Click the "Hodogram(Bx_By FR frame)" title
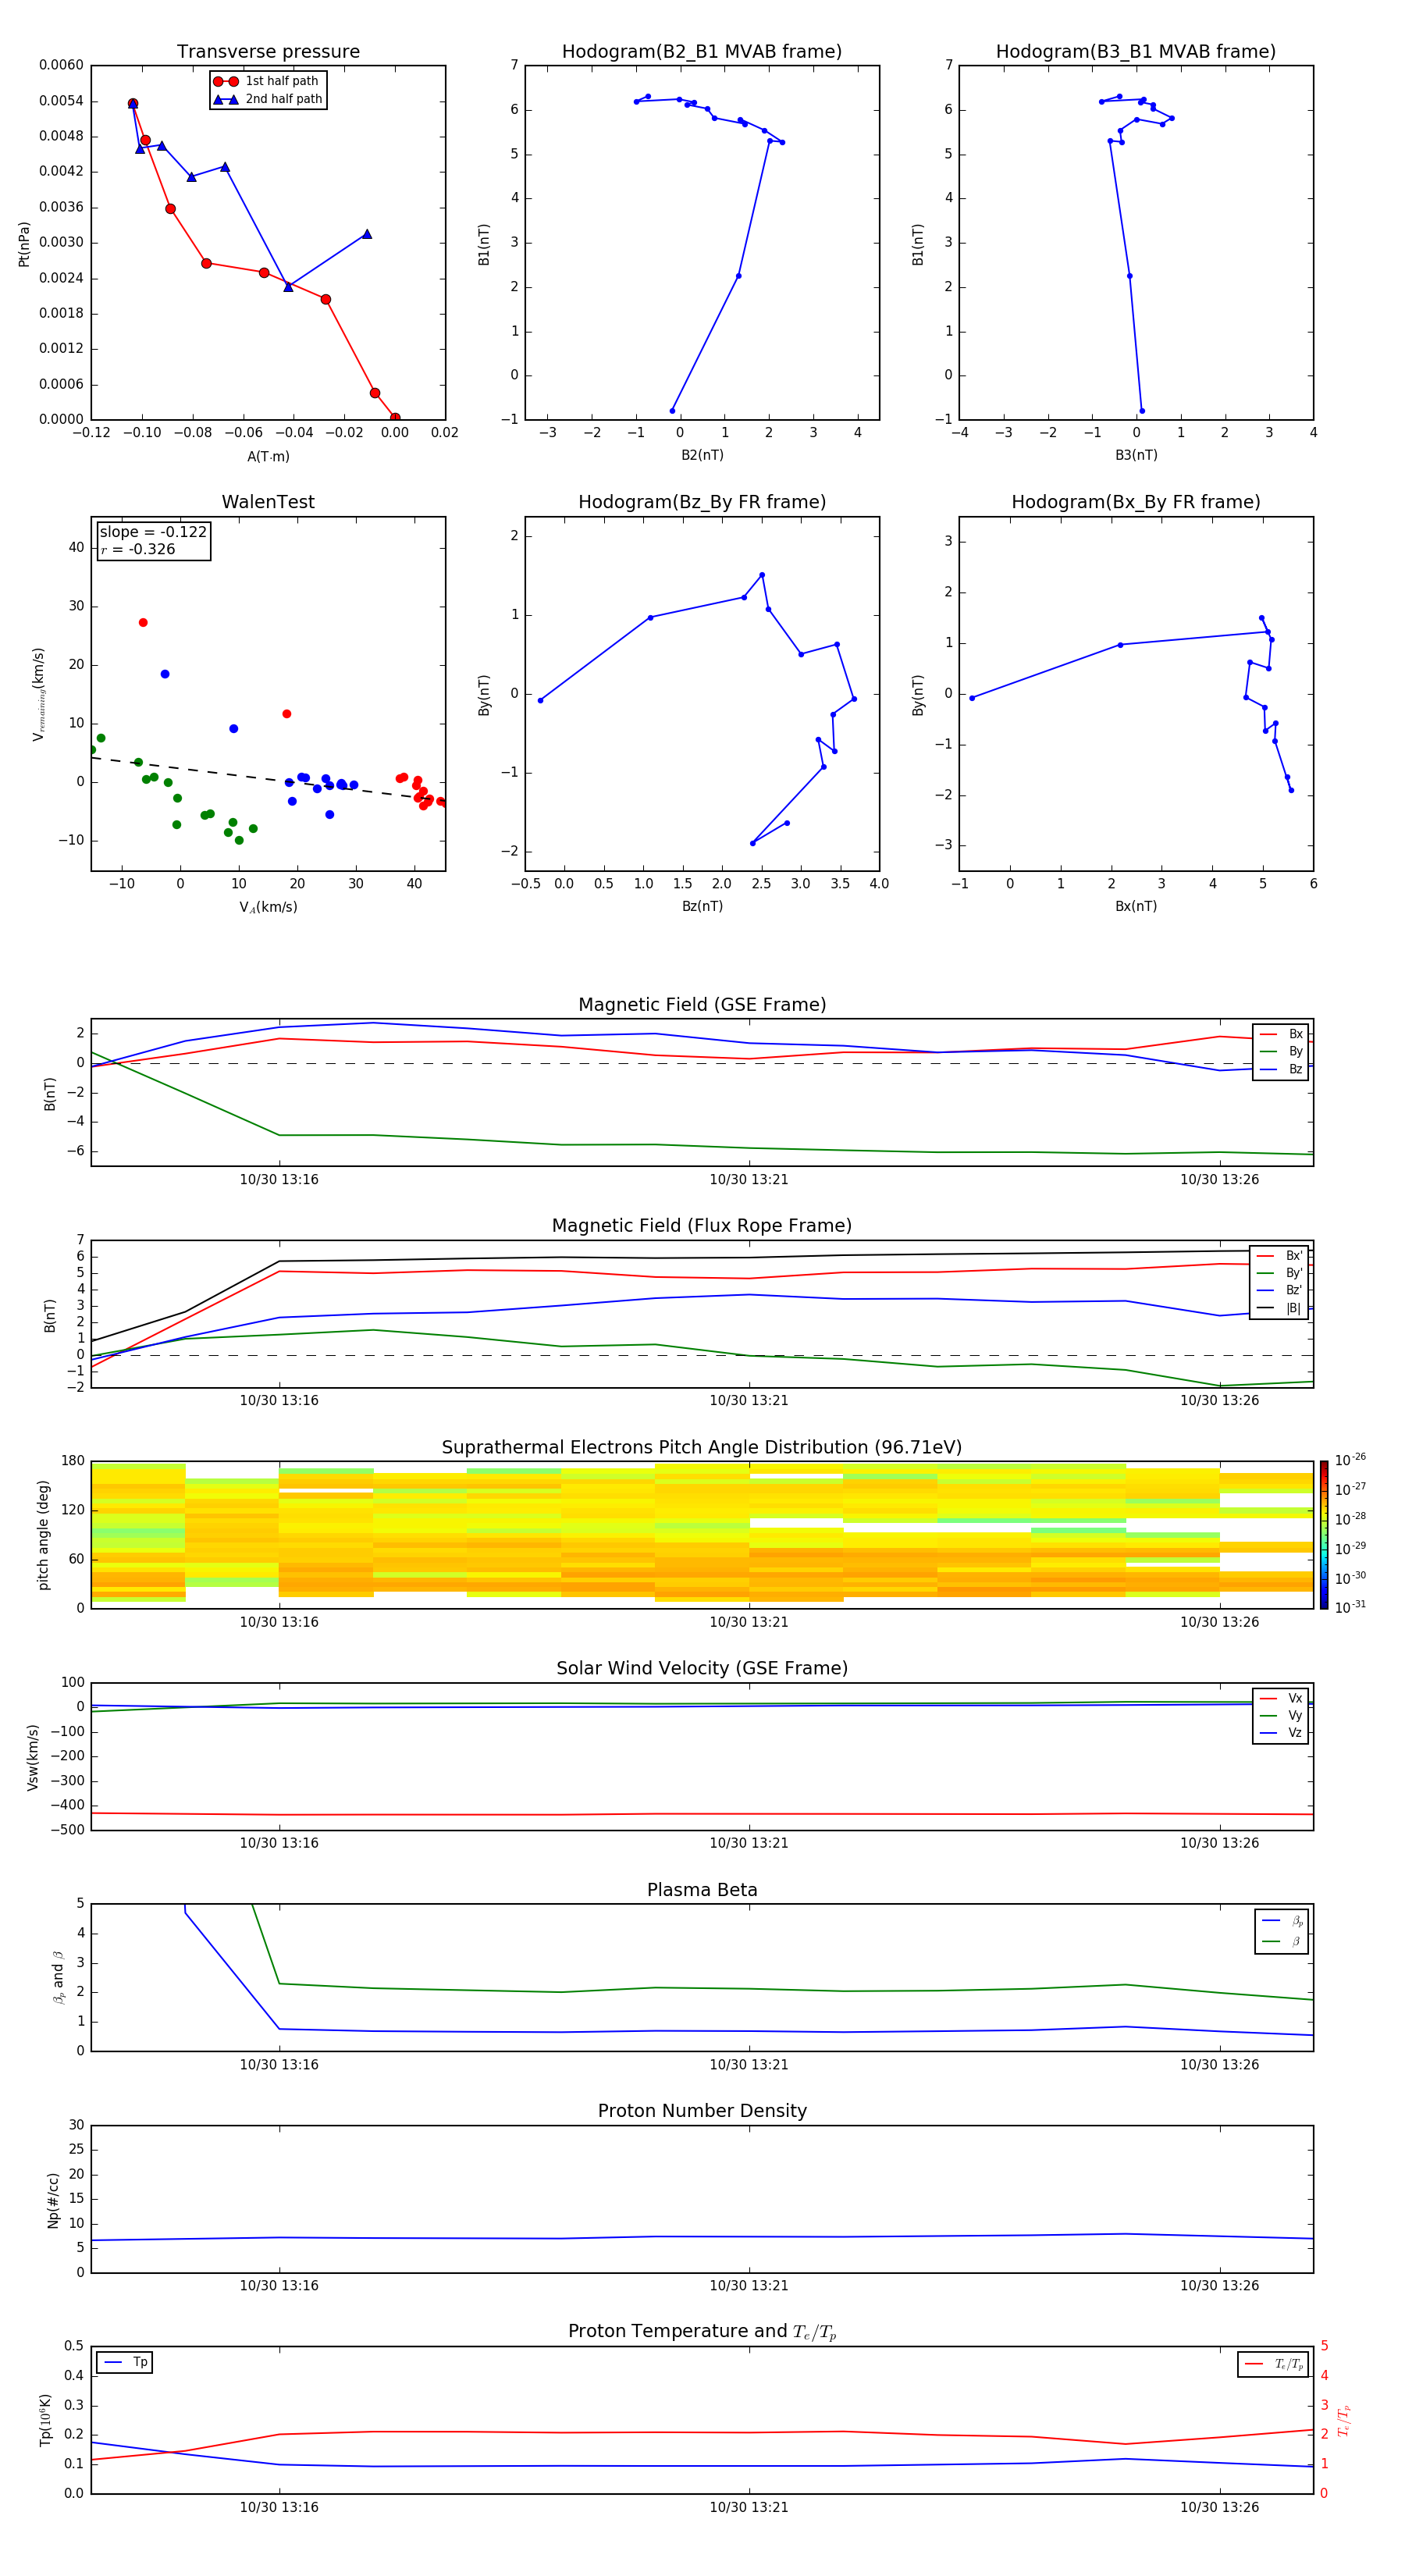 pos(1136,502)
